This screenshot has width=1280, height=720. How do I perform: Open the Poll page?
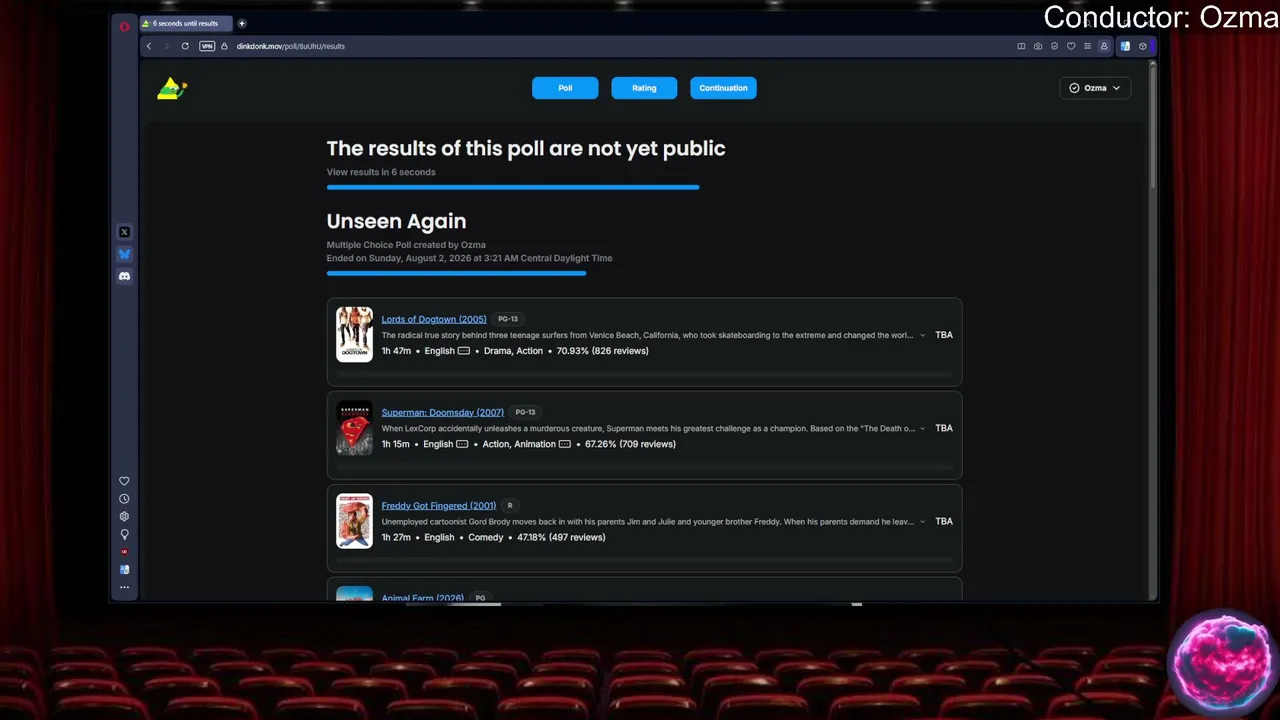click(565, 88)
